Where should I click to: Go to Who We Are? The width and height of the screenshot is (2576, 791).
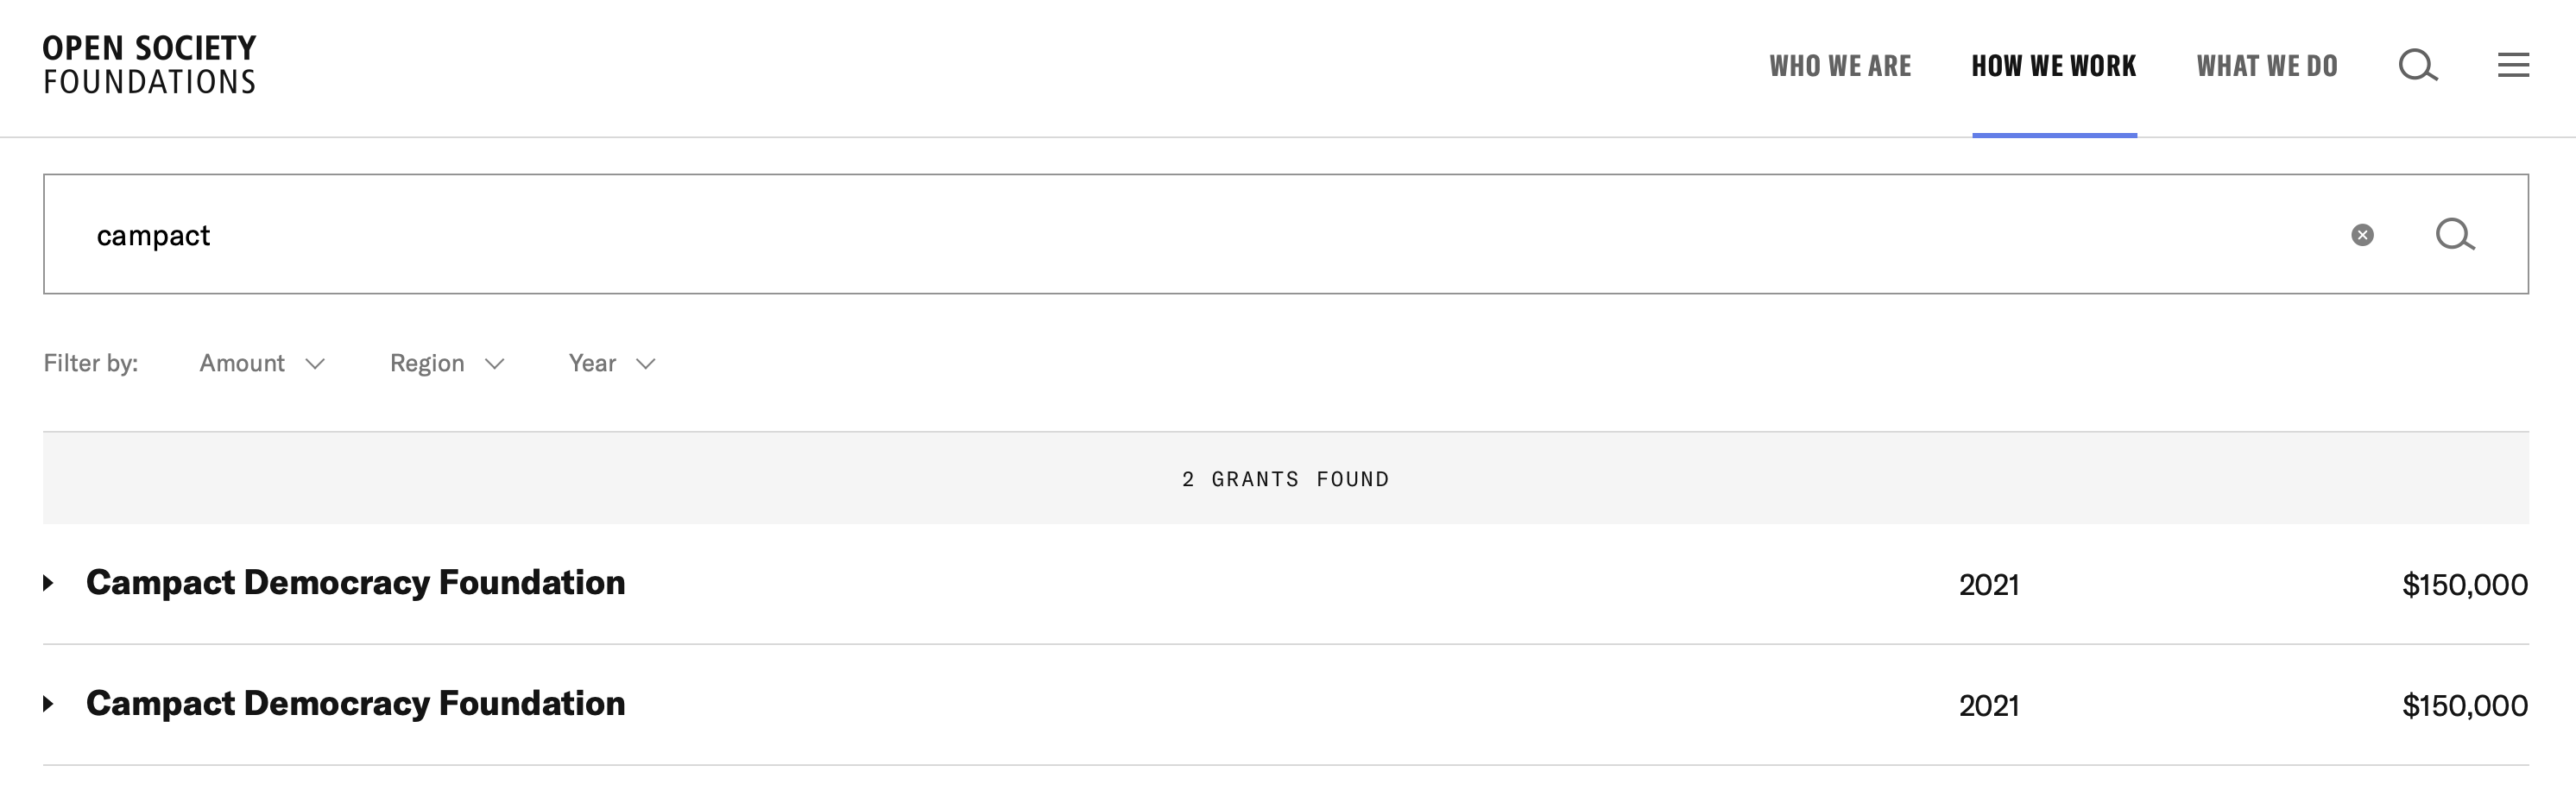tap(1840, 66)
